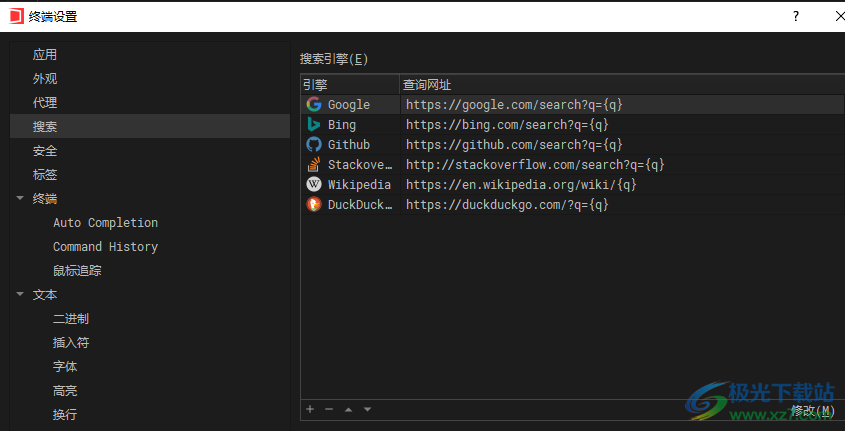Open 高亮 settings
The height and width of the screenshot is (431, 845).
pyautogui.click(x=65, y=390)
